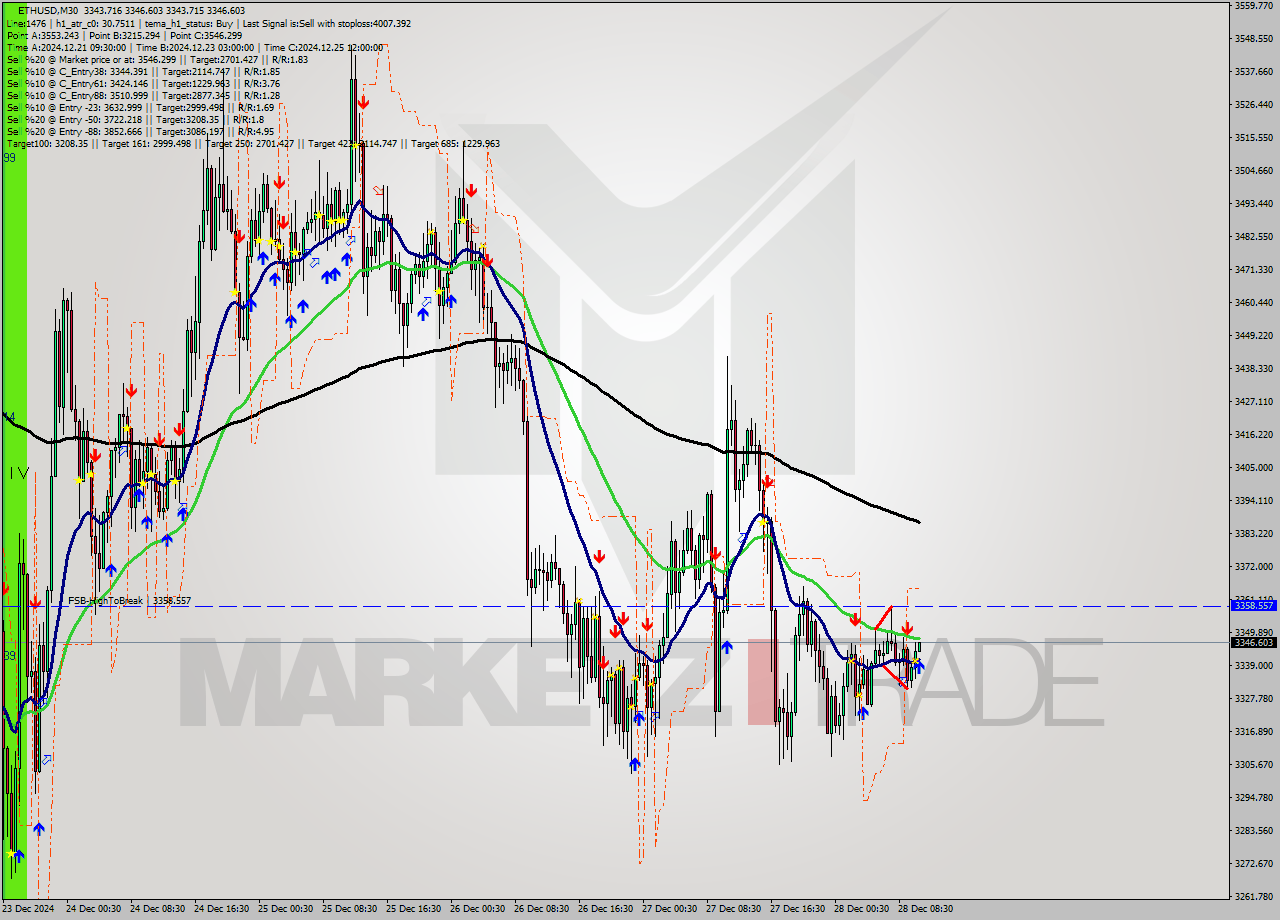
Task: Click the 3537.660 price axis label
Action: (1253, 71)
